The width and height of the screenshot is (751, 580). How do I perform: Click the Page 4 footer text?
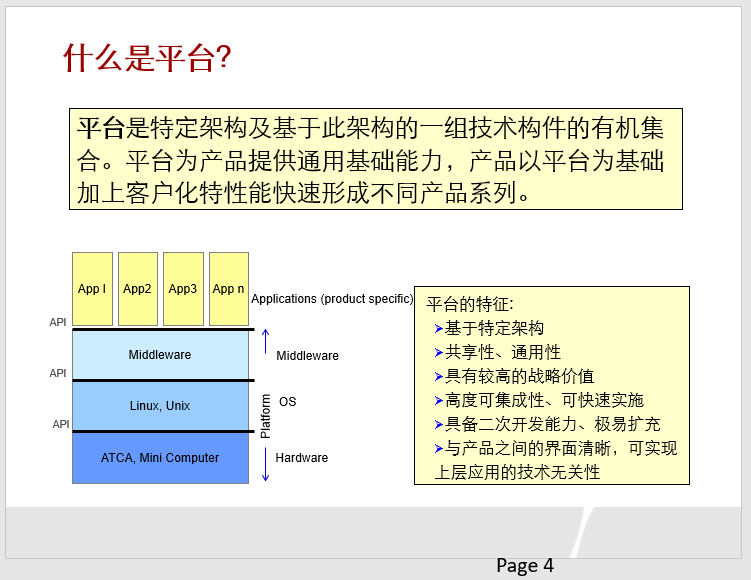pos(525,566)
